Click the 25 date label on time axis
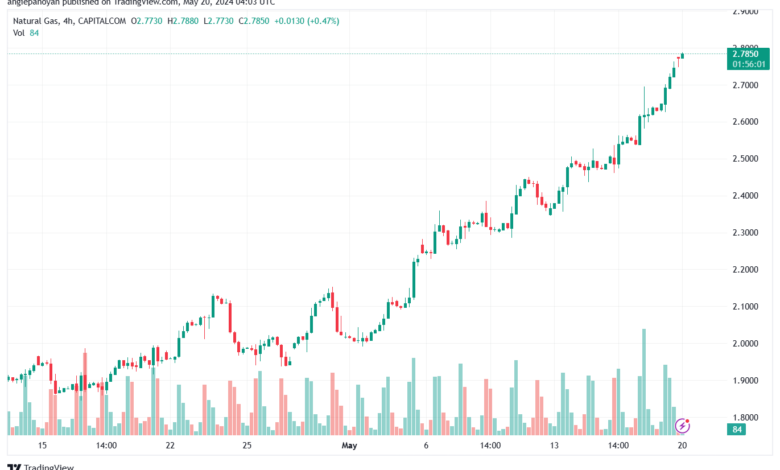Screen dimensions: 780x470 pos(247,445)
